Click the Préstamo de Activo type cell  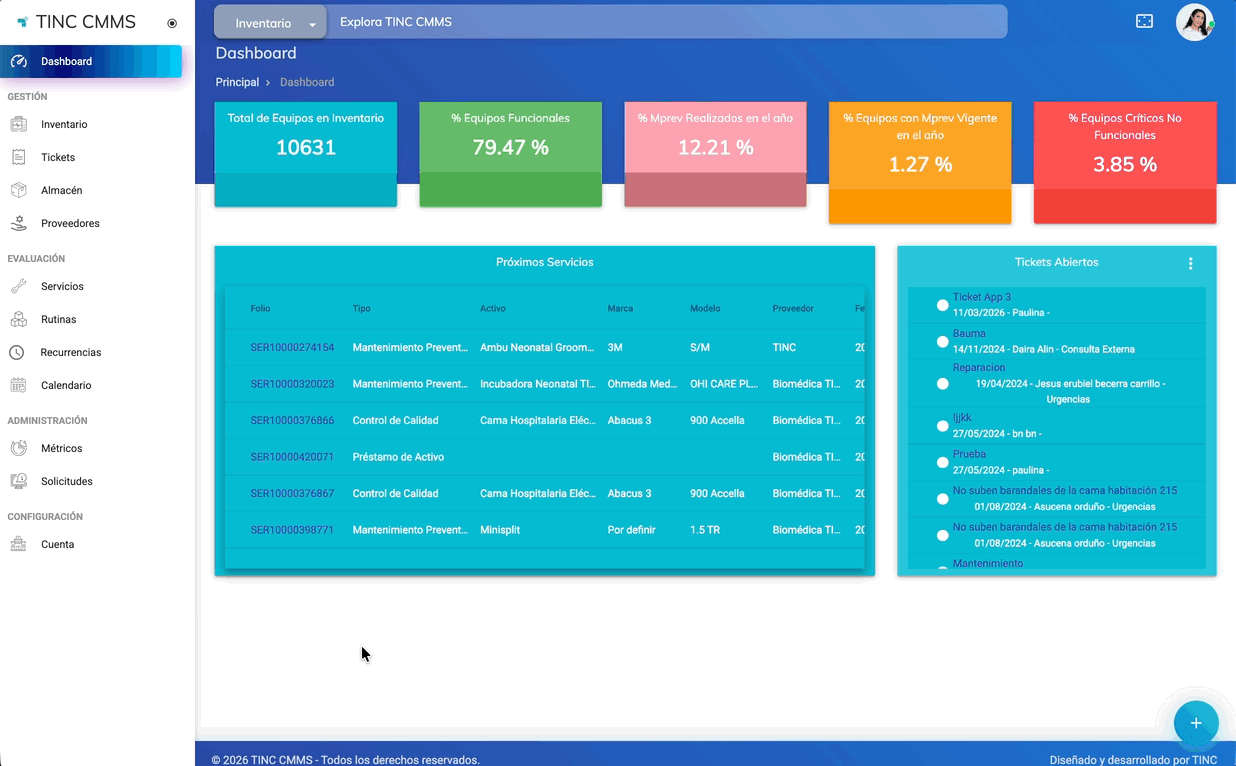pyautogui.click(x=398, y=457)
